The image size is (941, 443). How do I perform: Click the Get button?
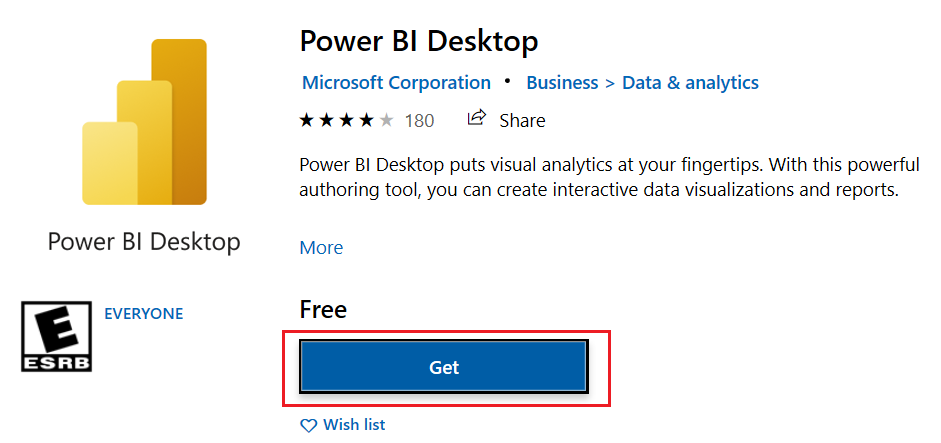443,367
